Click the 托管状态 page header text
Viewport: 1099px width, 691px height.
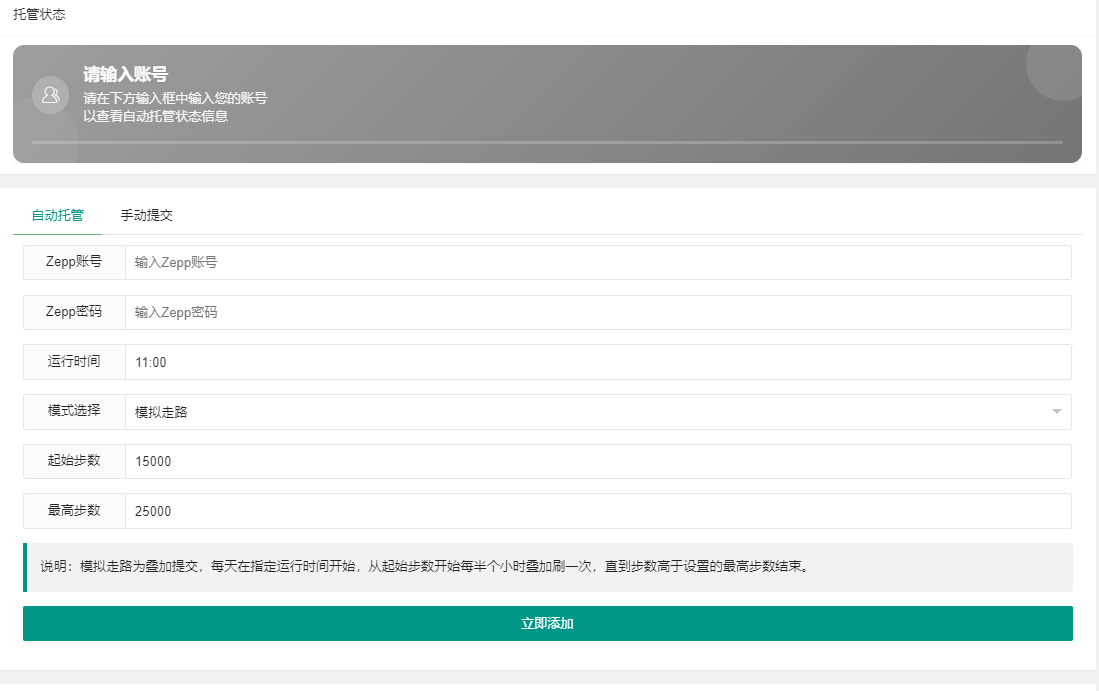pos(39,15)
